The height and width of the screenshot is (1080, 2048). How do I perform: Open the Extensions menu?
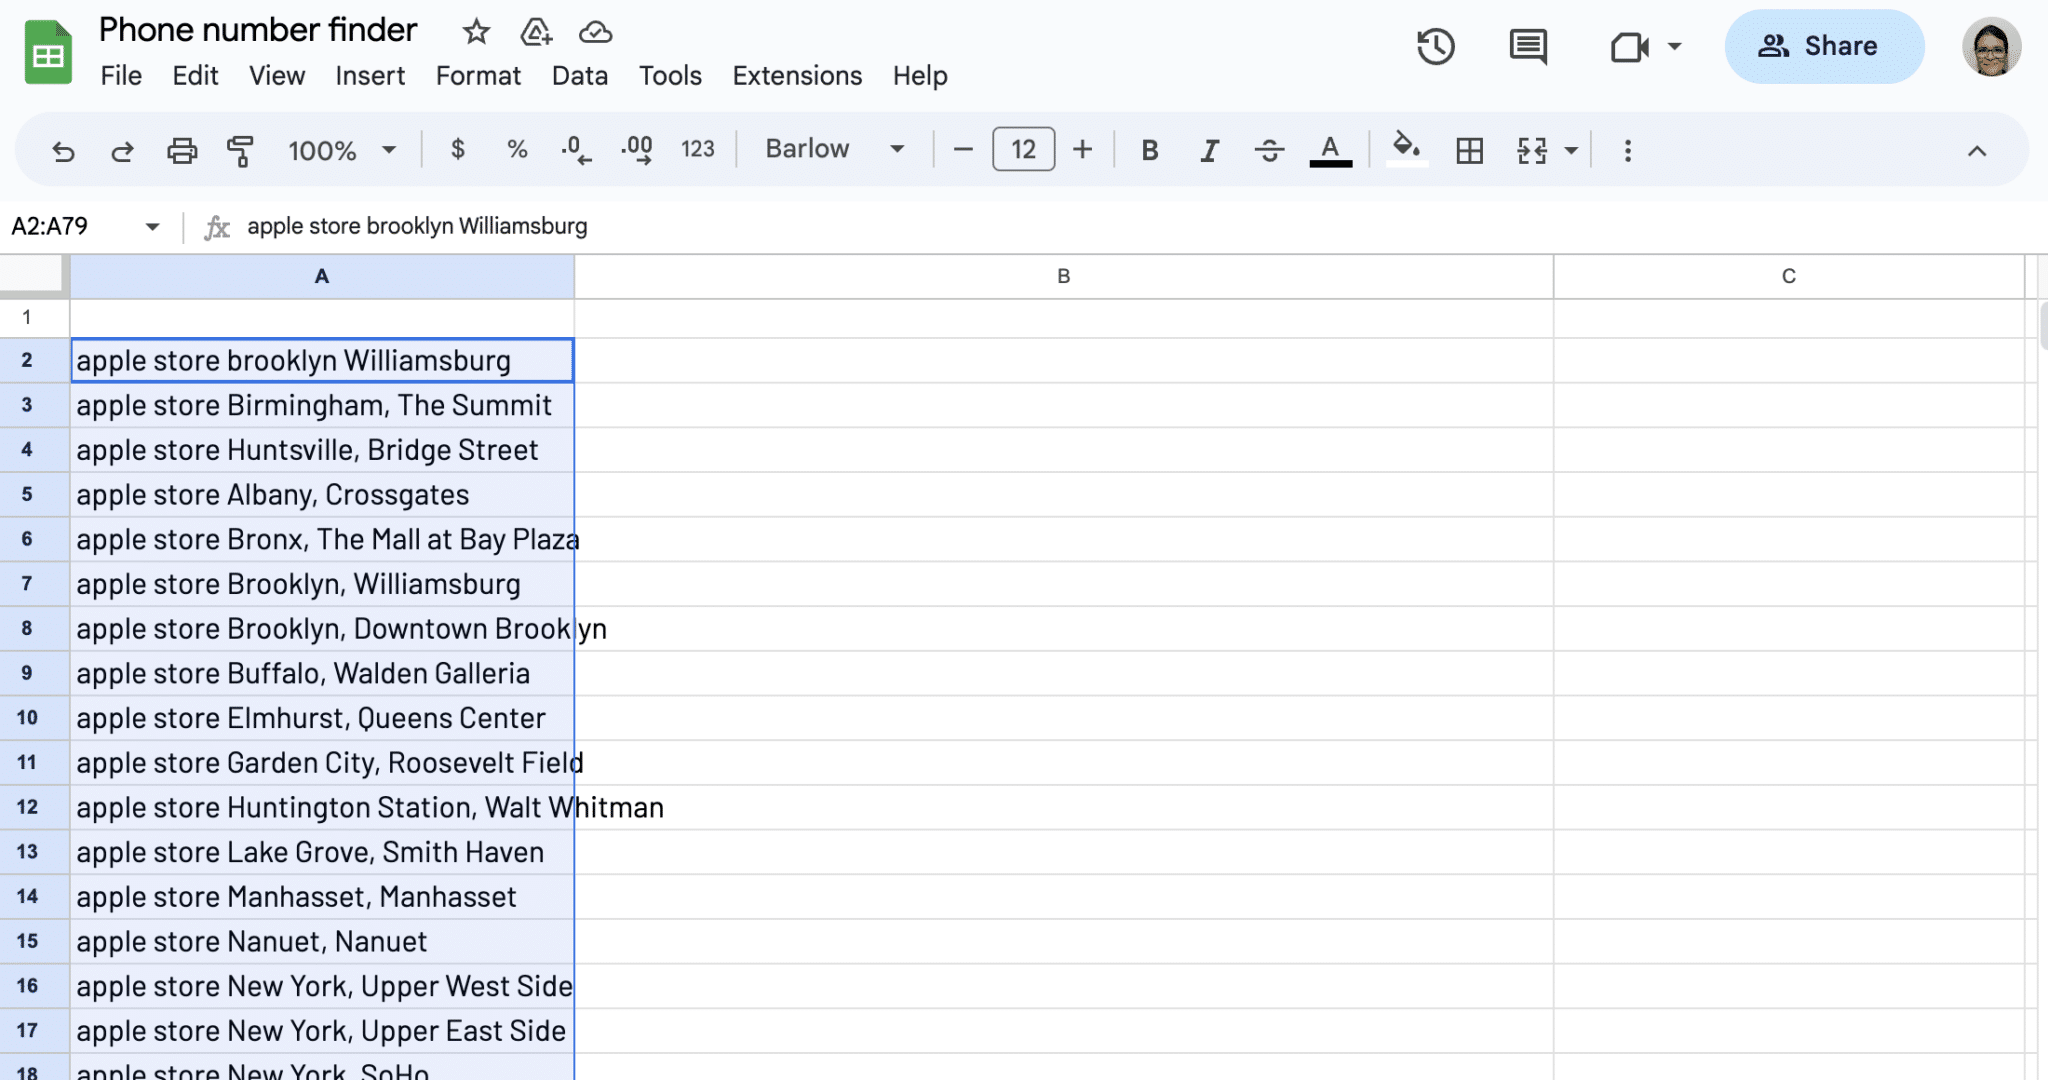[x=796, y=75]
